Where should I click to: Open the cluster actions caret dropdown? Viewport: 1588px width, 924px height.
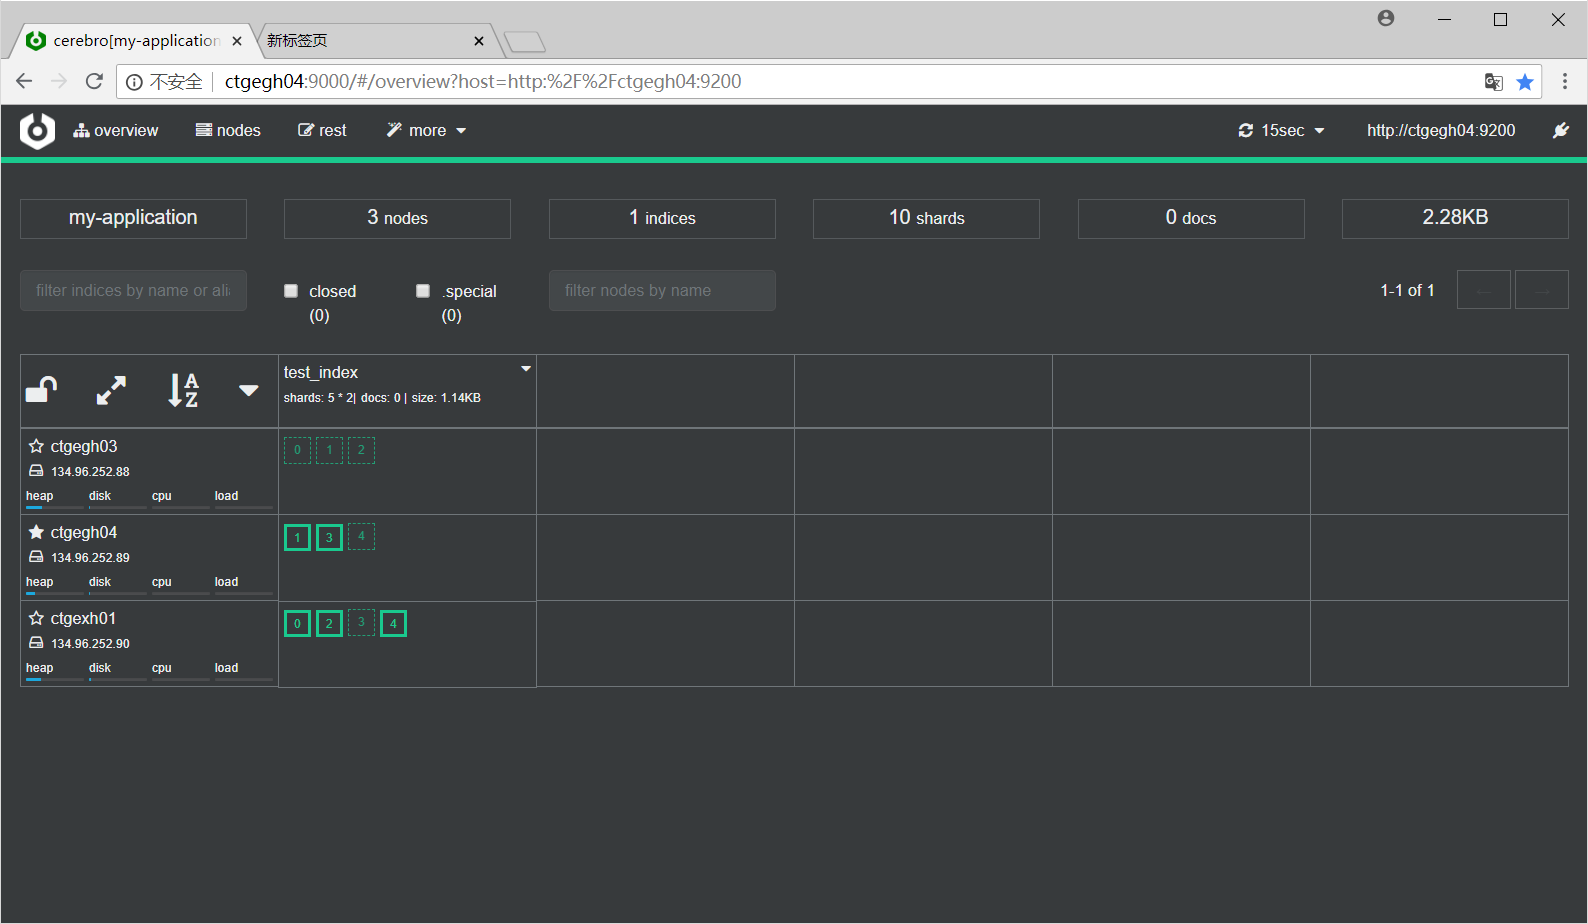tap(249, 390)
